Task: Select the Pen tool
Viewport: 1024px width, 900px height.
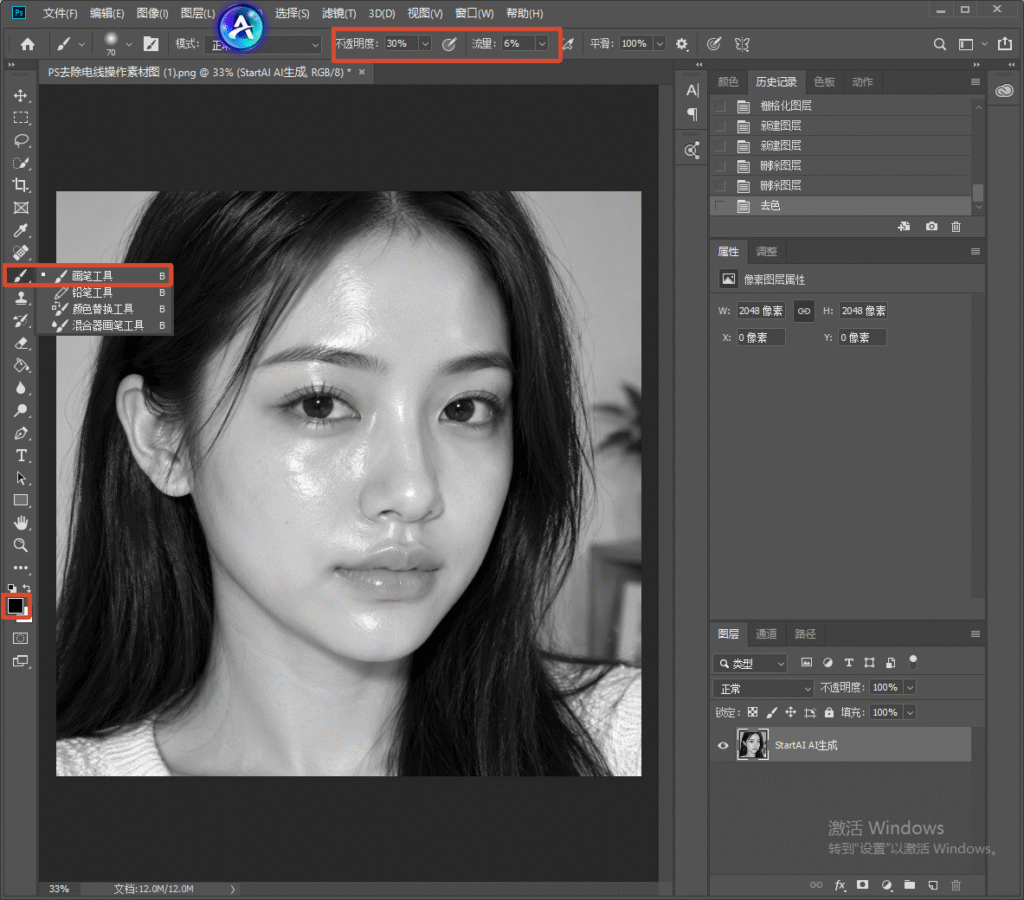Action: (x=21, y=433)
